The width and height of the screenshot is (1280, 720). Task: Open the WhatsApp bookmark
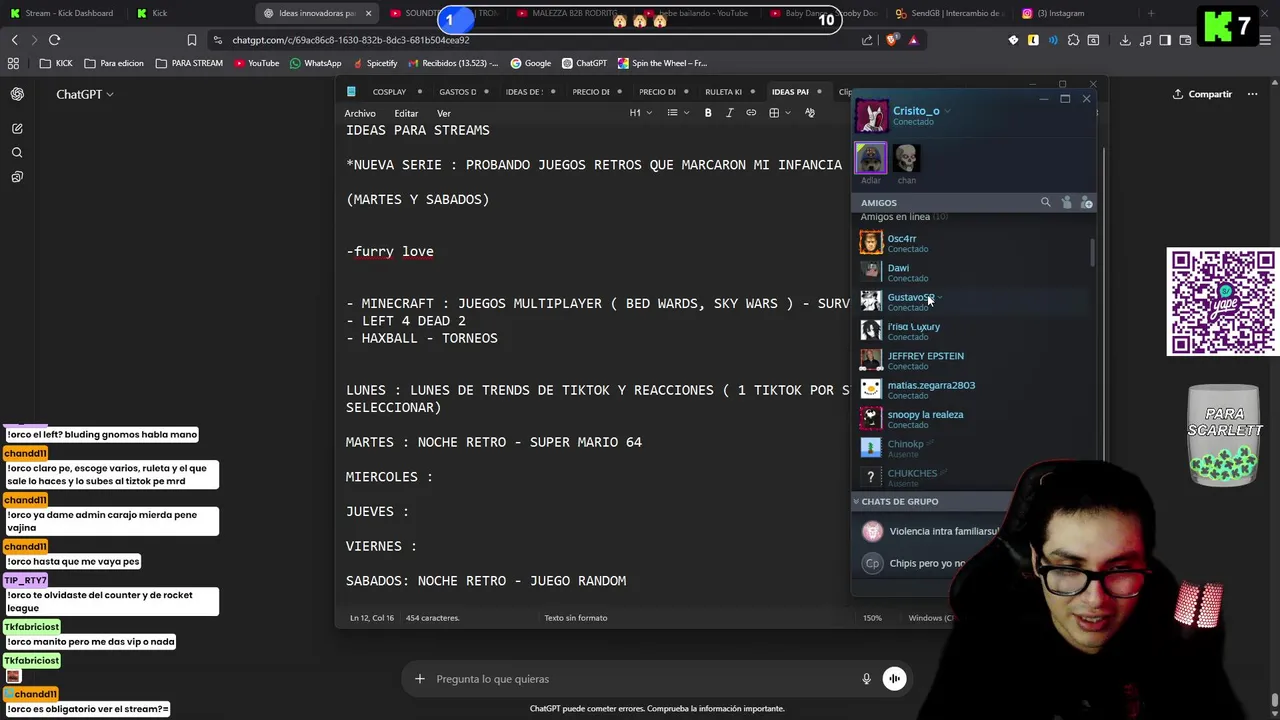tap(315, 63)
